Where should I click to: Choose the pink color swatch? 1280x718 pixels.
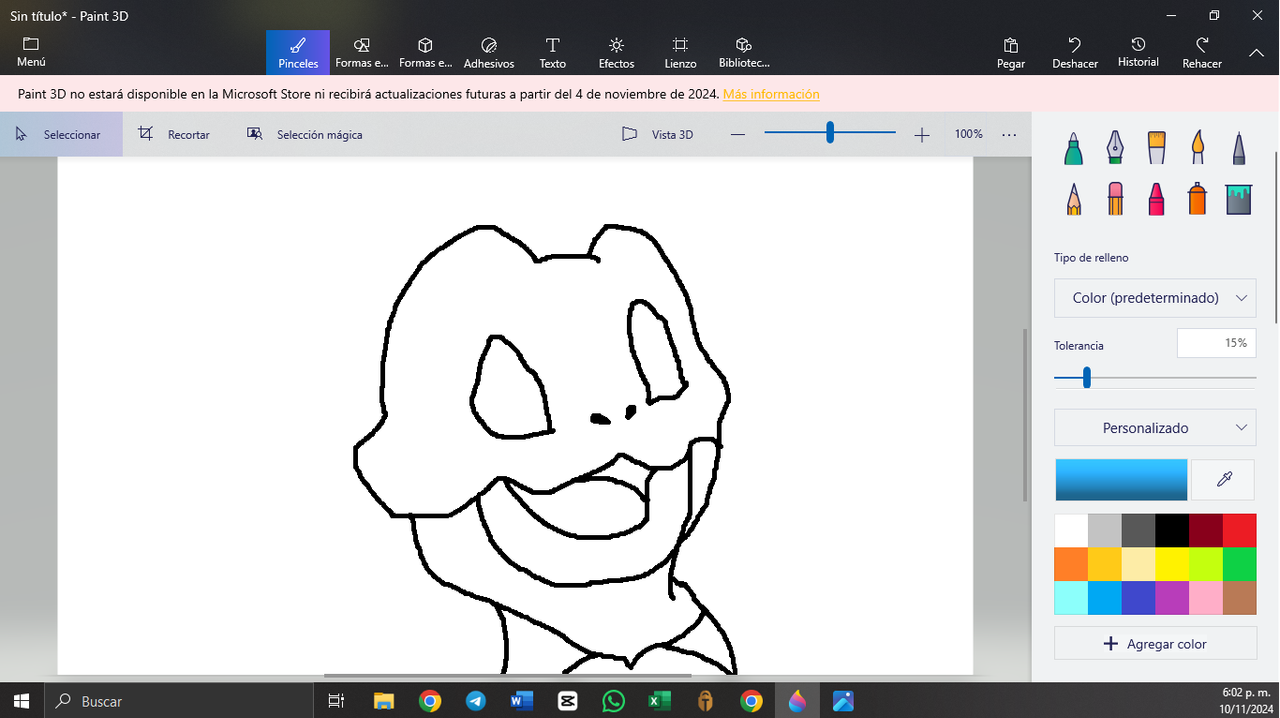point(1206,598)
